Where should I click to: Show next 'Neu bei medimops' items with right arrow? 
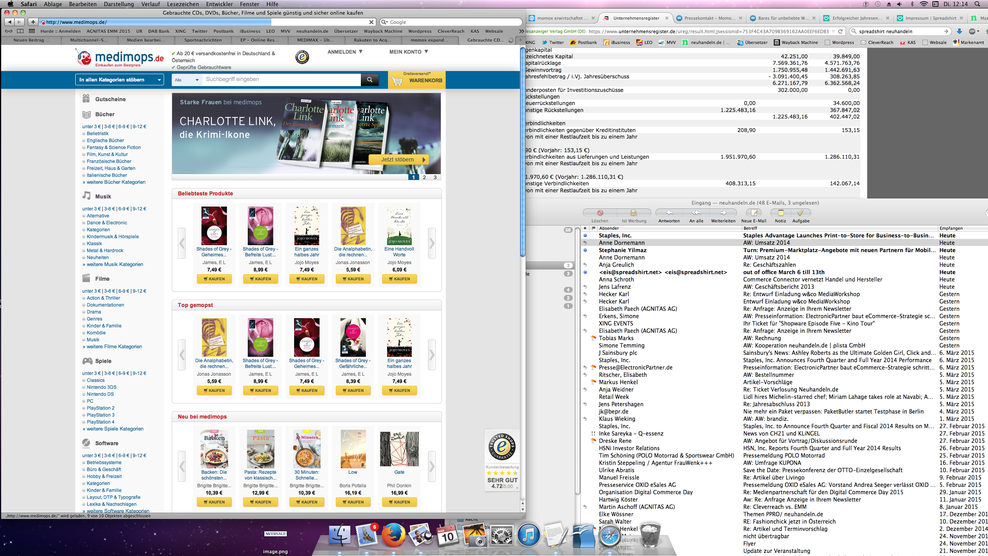pos(432,466)
